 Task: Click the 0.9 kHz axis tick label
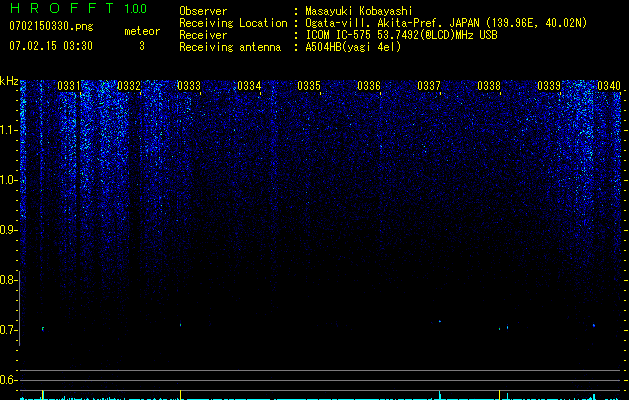8,230
